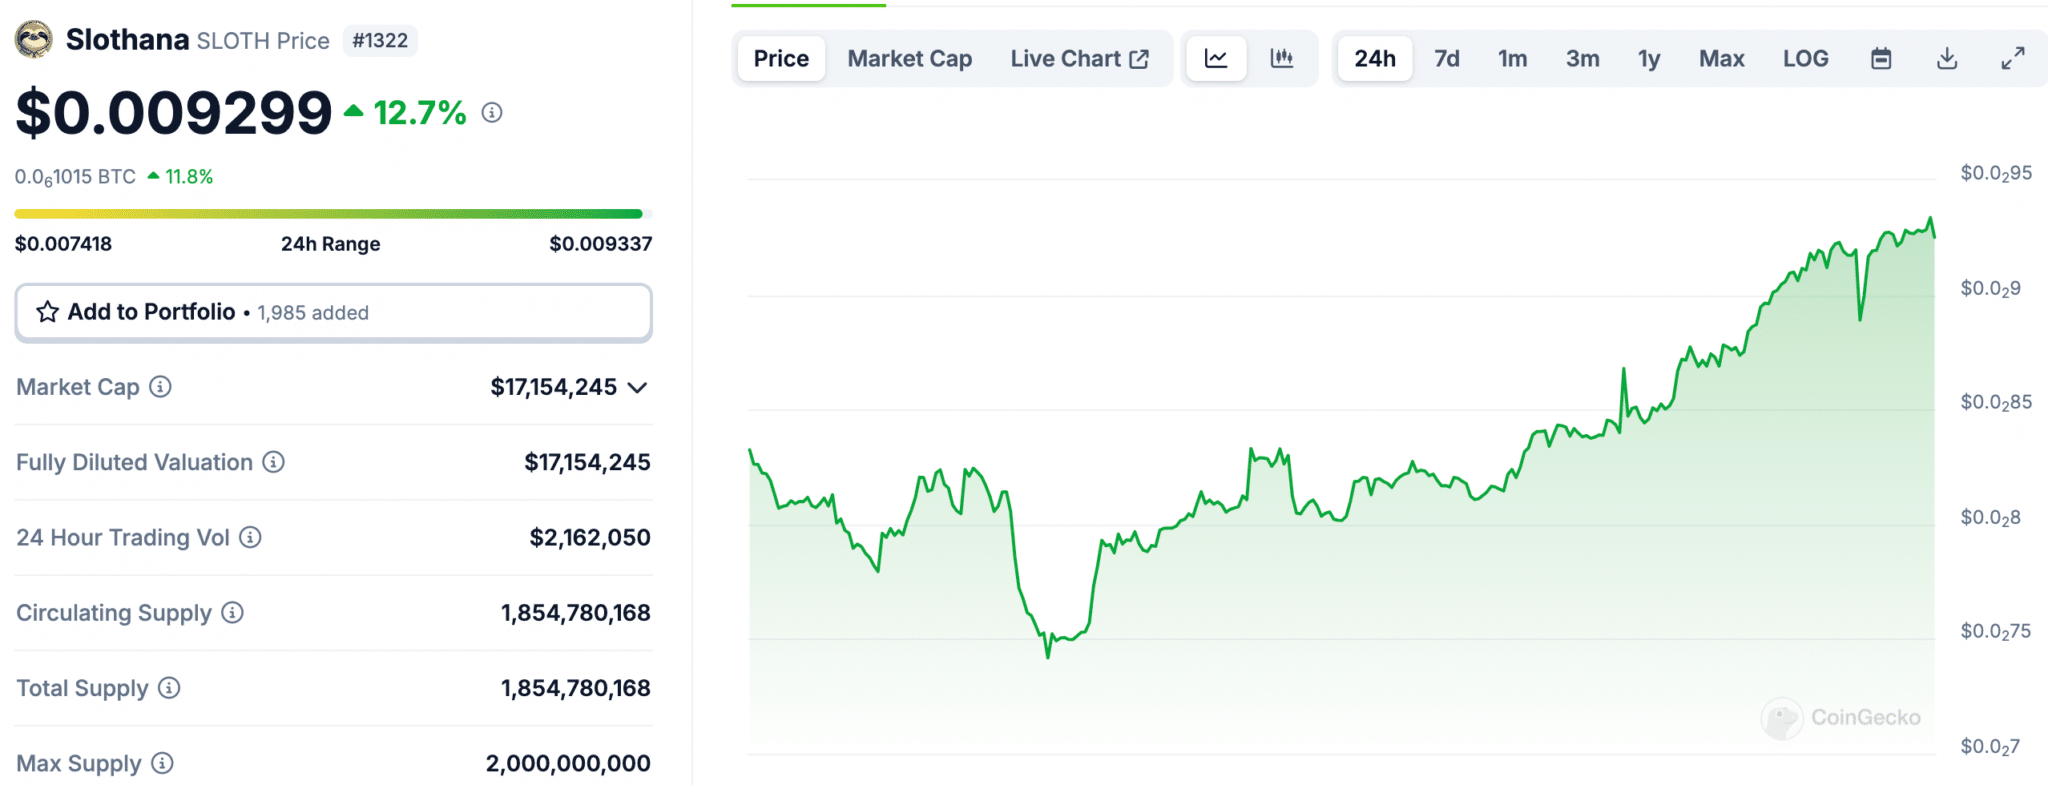The width and height of the screenshot is (2048, 785).
Task: Click the Fully Diluted Valuation $17,154,245 value
Action: (587, 462)
